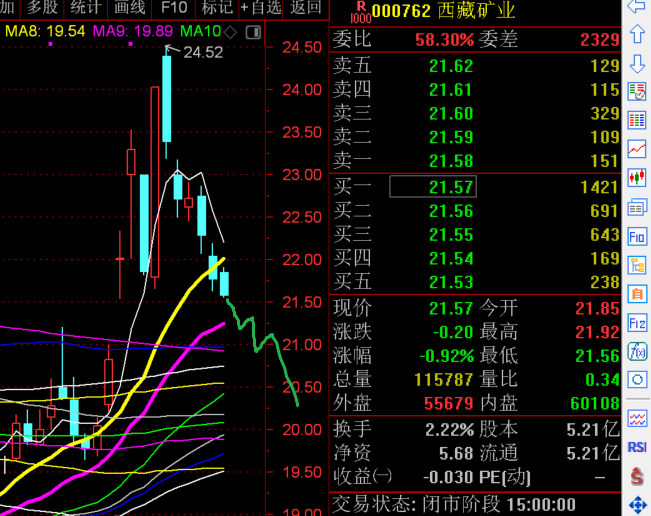This screenshot has height=516, width=651.
Task: Click the 总量 value 115787
Action: click(444, 379)
